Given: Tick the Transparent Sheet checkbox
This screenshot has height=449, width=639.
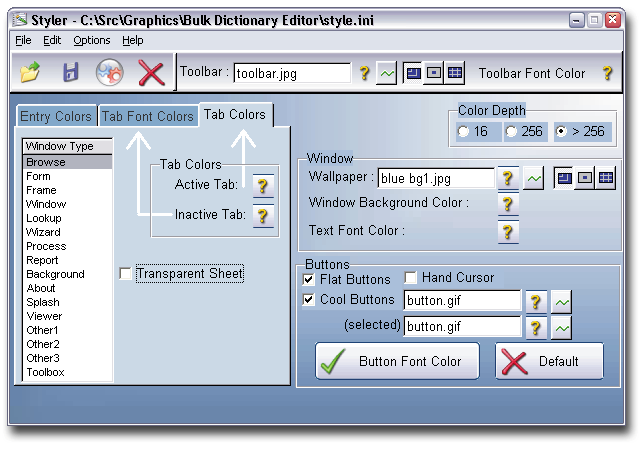Looking at the screenshot, I should click(x=124, y=274).
